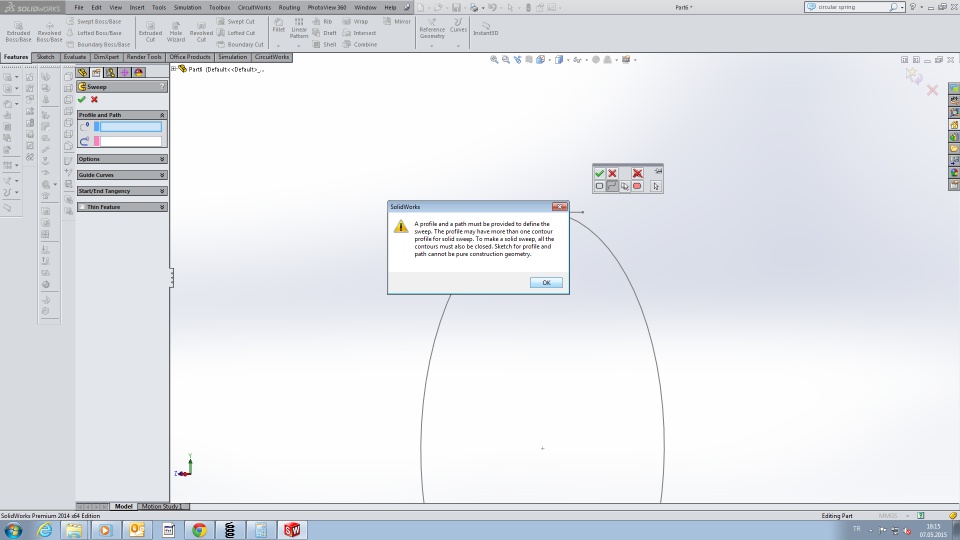Switch to the Features ribbon tab

coord(16,57)
